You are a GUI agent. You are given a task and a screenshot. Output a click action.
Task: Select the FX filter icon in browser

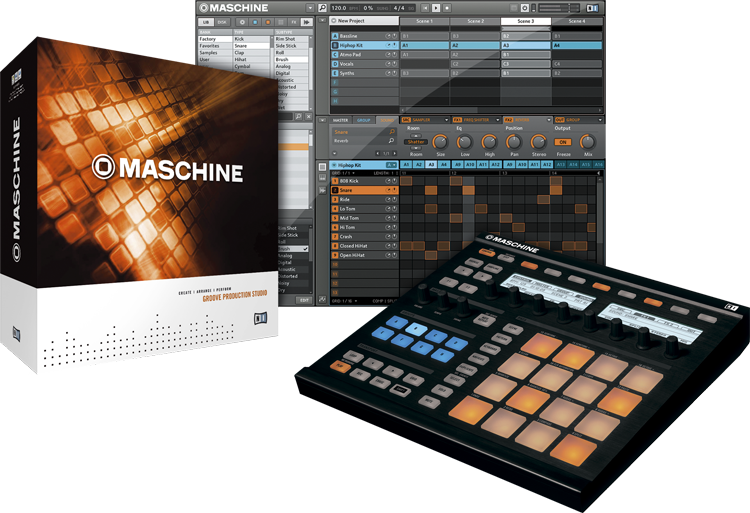point(294,22)
